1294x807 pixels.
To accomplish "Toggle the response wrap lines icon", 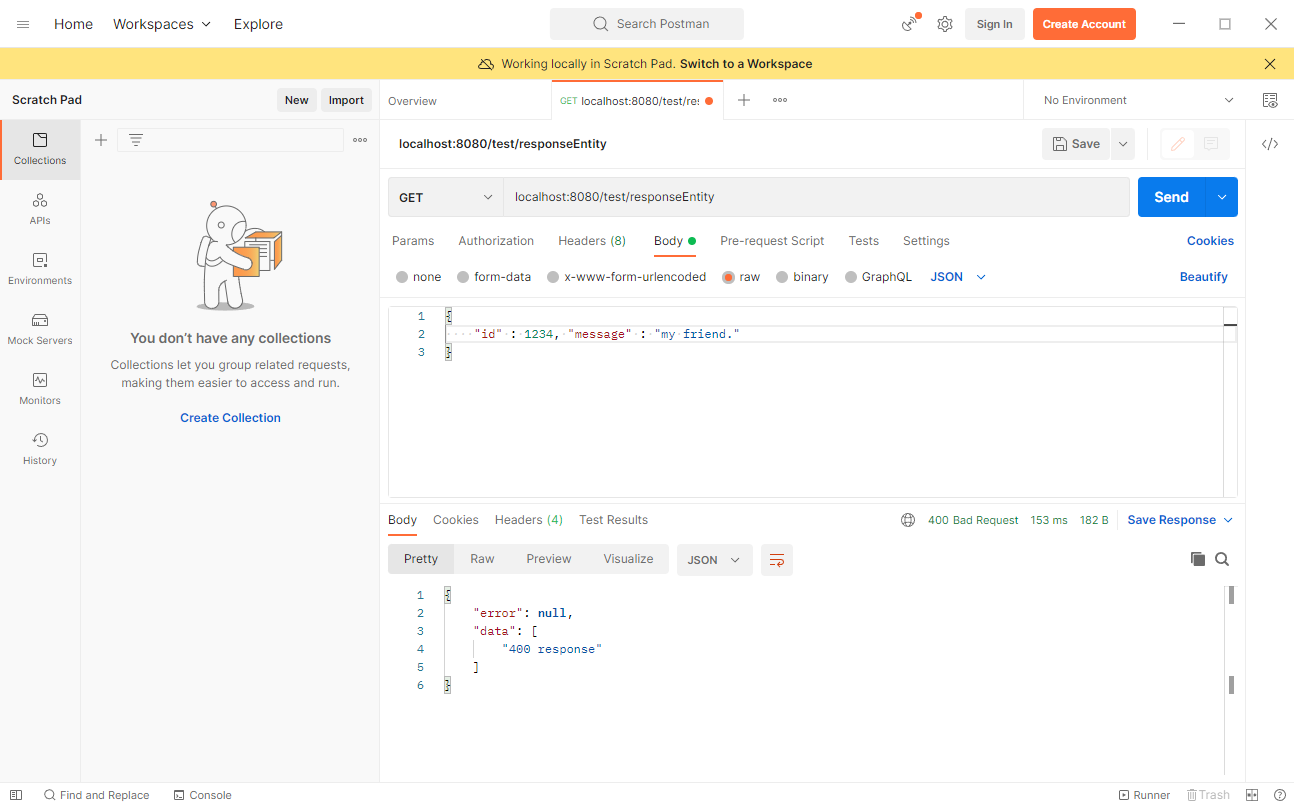I will 777,560.
